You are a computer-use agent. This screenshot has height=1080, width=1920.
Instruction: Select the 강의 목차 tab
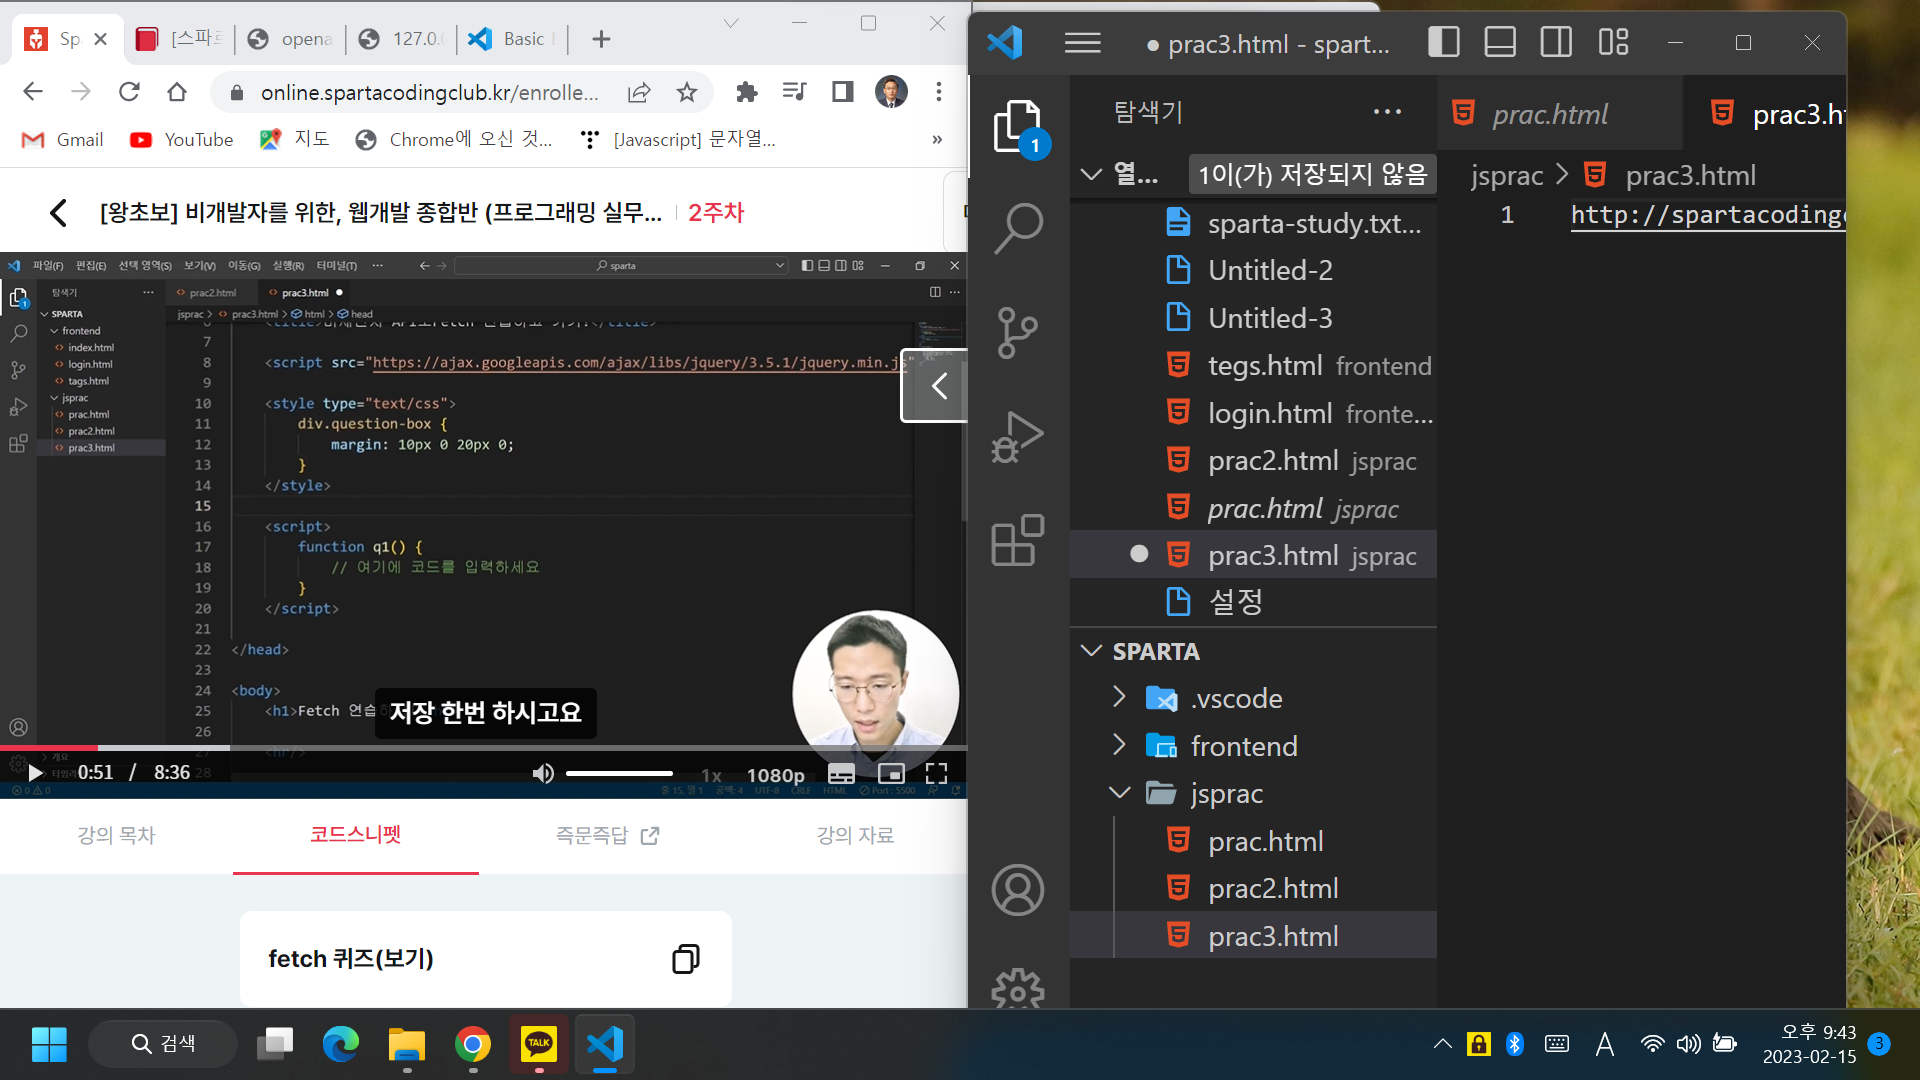(x=116, y=835)
